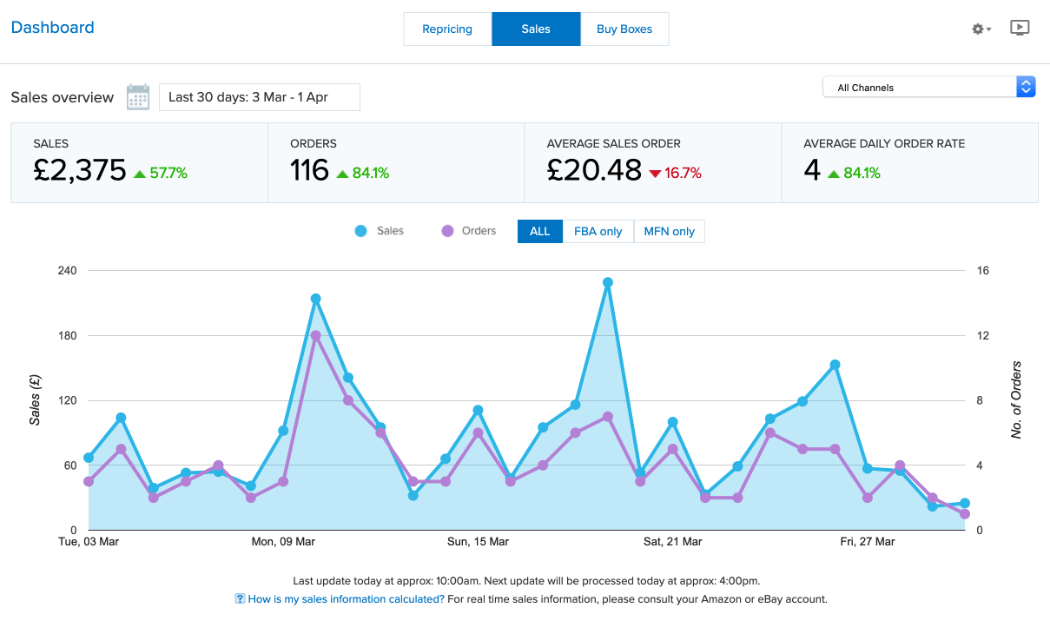The image size is (1050, 620).
Task: Open the Buy Boxes tab
Action: (624, 29)
